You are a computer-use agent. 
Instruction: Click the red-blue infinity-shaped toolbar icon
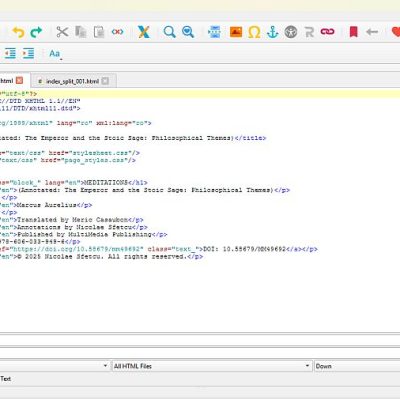[x=117, y=32]
